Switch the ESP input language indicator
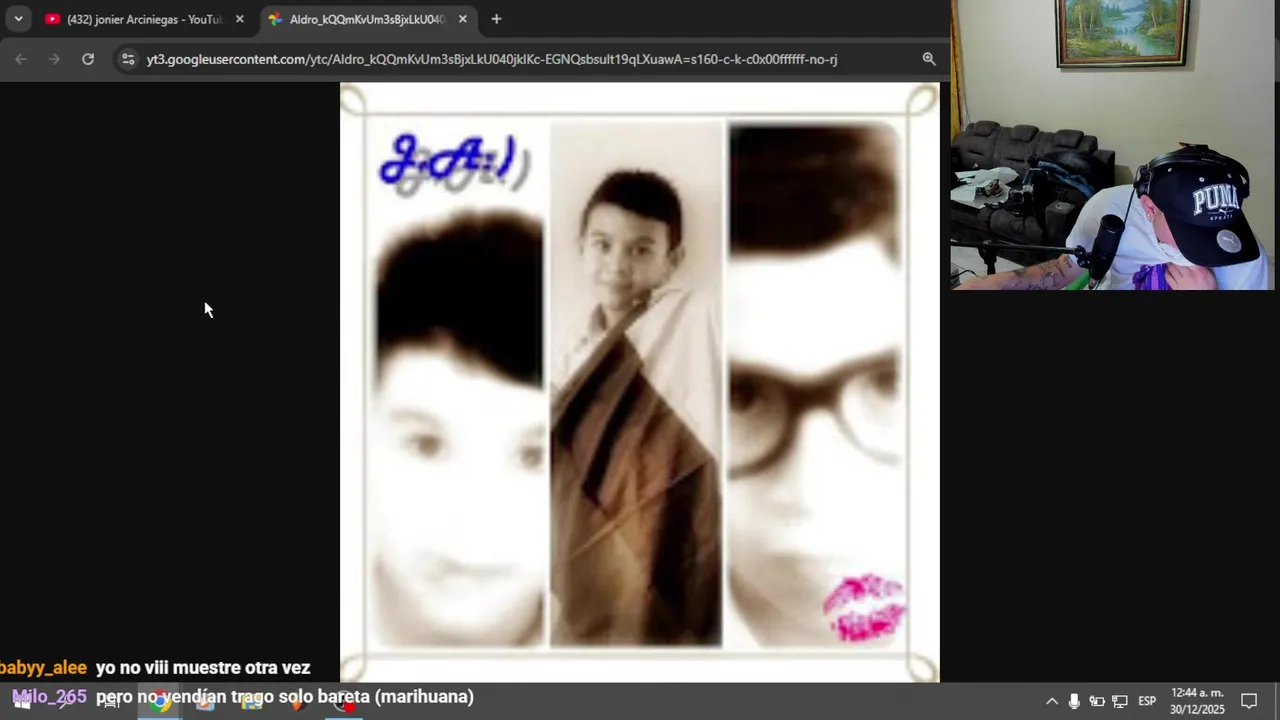This screenshot has width=1280, height=720. point(1147,701)
